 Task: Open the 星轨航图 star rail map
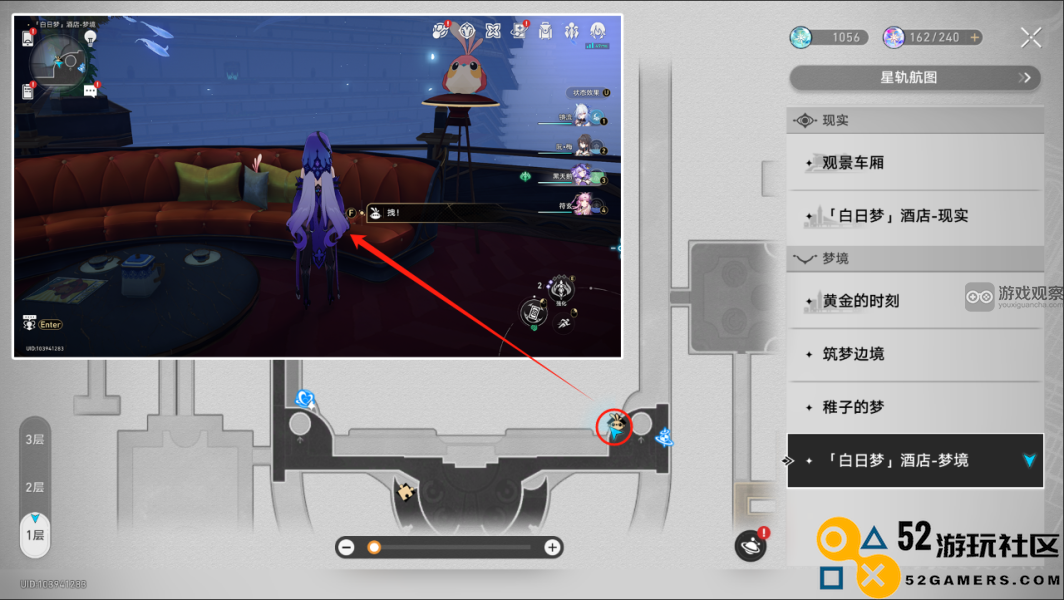(x=915, y=77)
